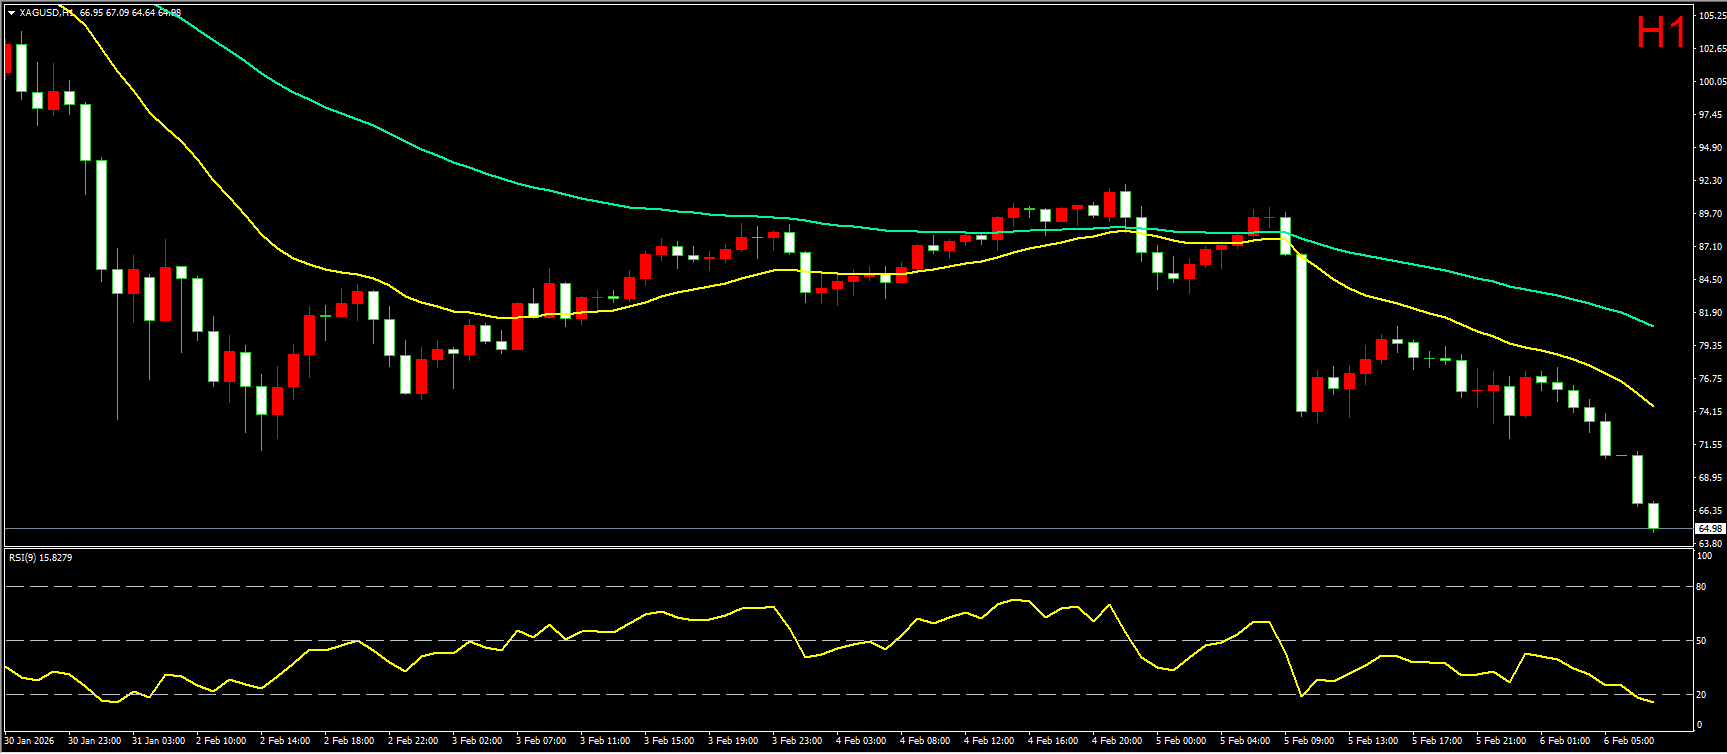
Task: Select the yellow RSI line's right end
Action: [x=1652, y=702]
